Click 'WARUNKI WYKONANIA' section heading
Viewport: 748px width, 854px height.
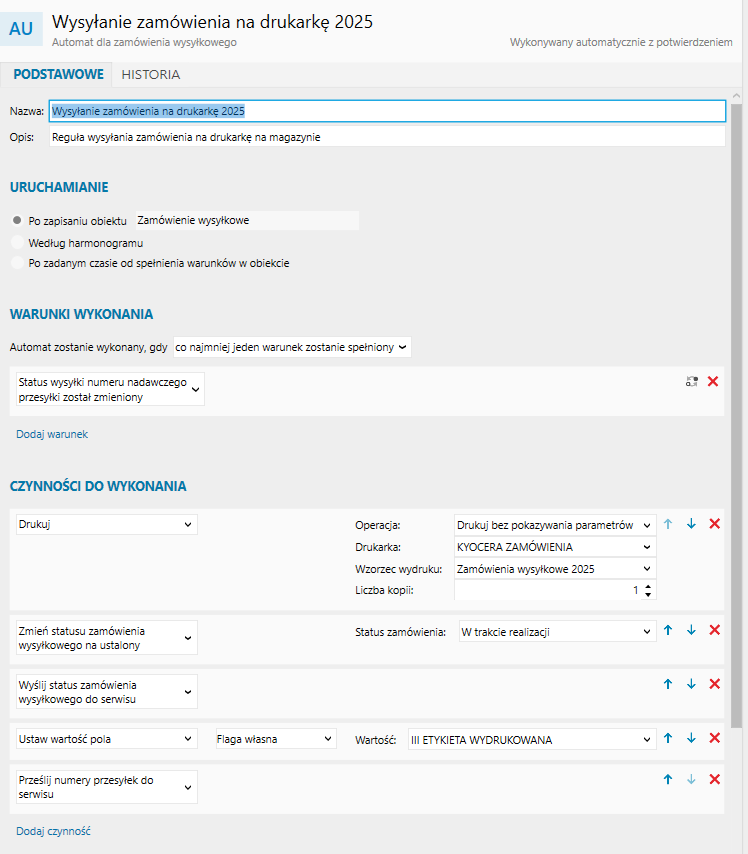(x=82, y=314)
